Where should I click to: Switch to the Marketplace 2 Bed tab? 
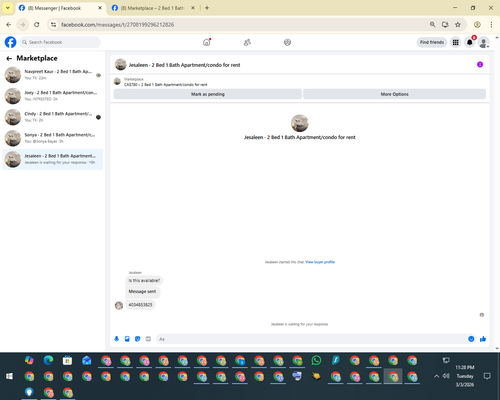pos(152,8)
